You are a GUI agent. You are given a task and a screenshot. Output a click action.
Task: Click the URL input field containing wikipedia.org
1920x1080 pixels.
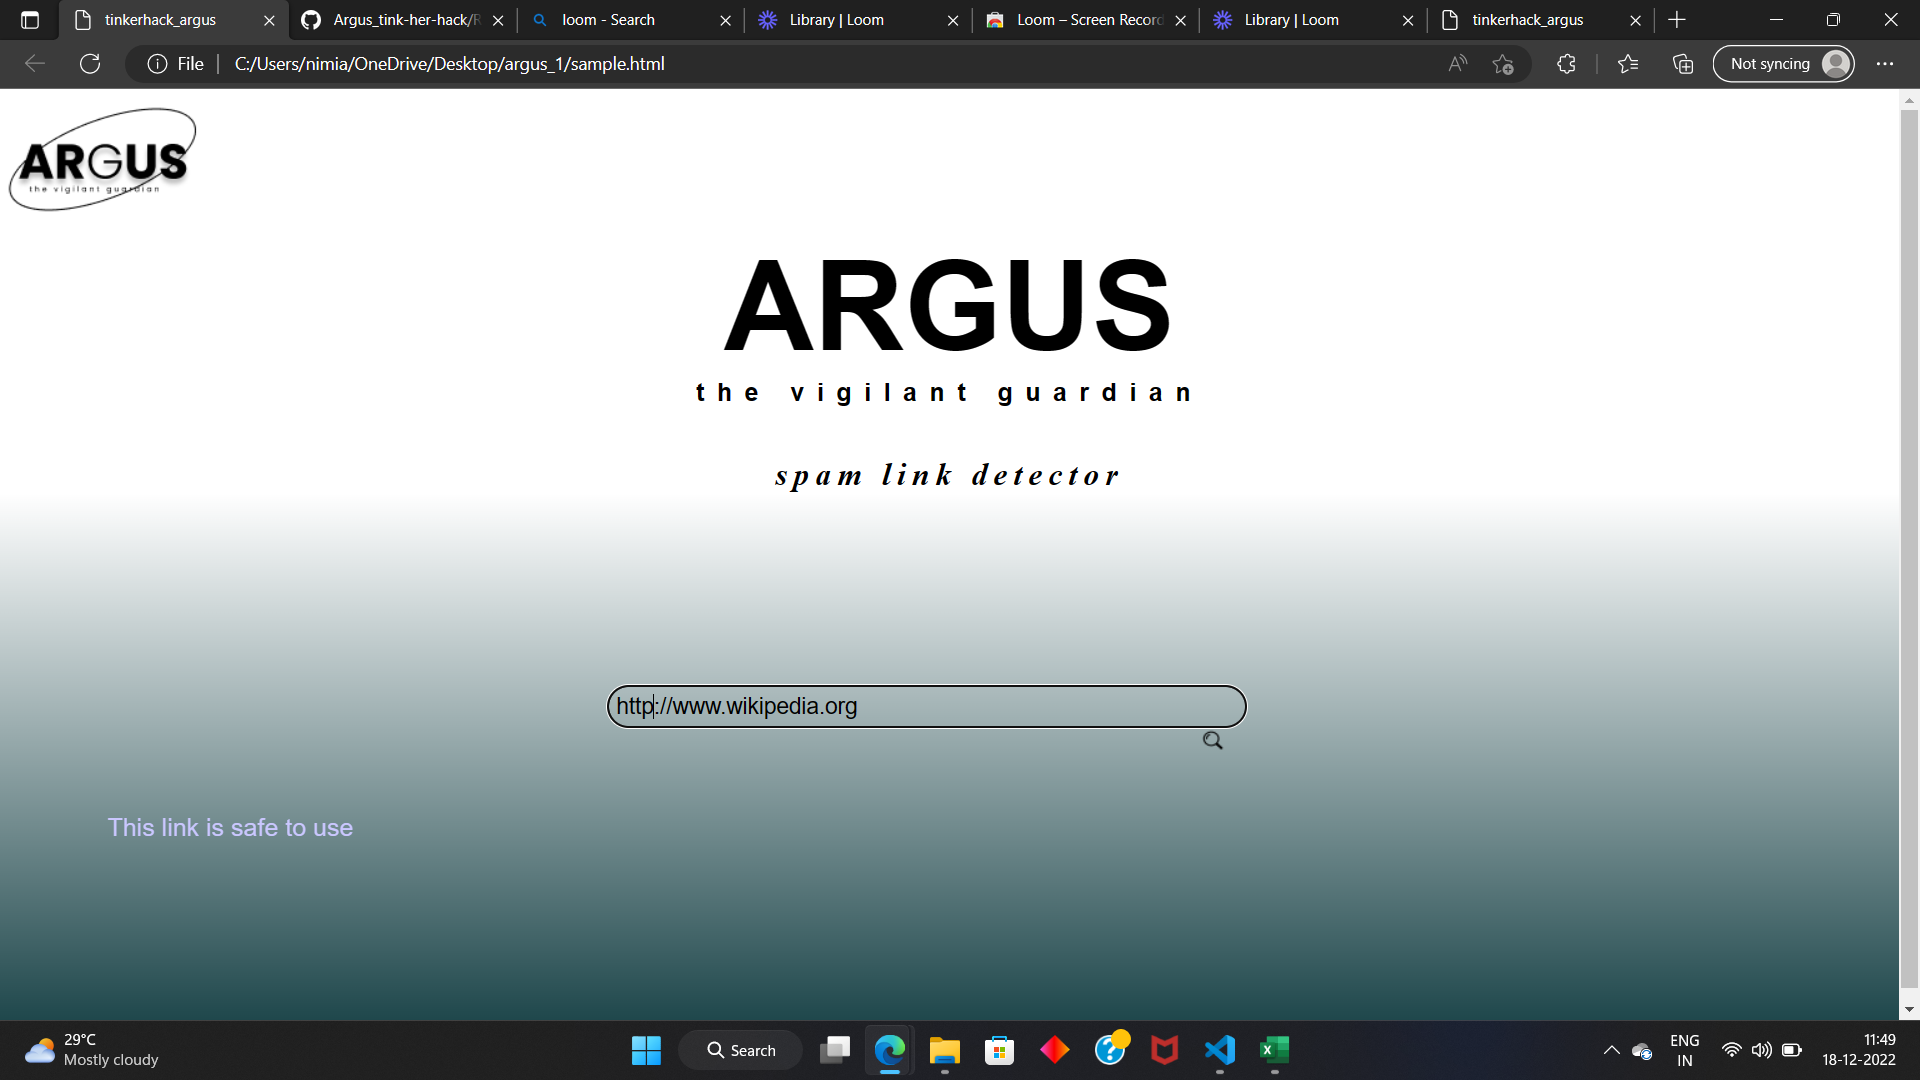point(925,706)
